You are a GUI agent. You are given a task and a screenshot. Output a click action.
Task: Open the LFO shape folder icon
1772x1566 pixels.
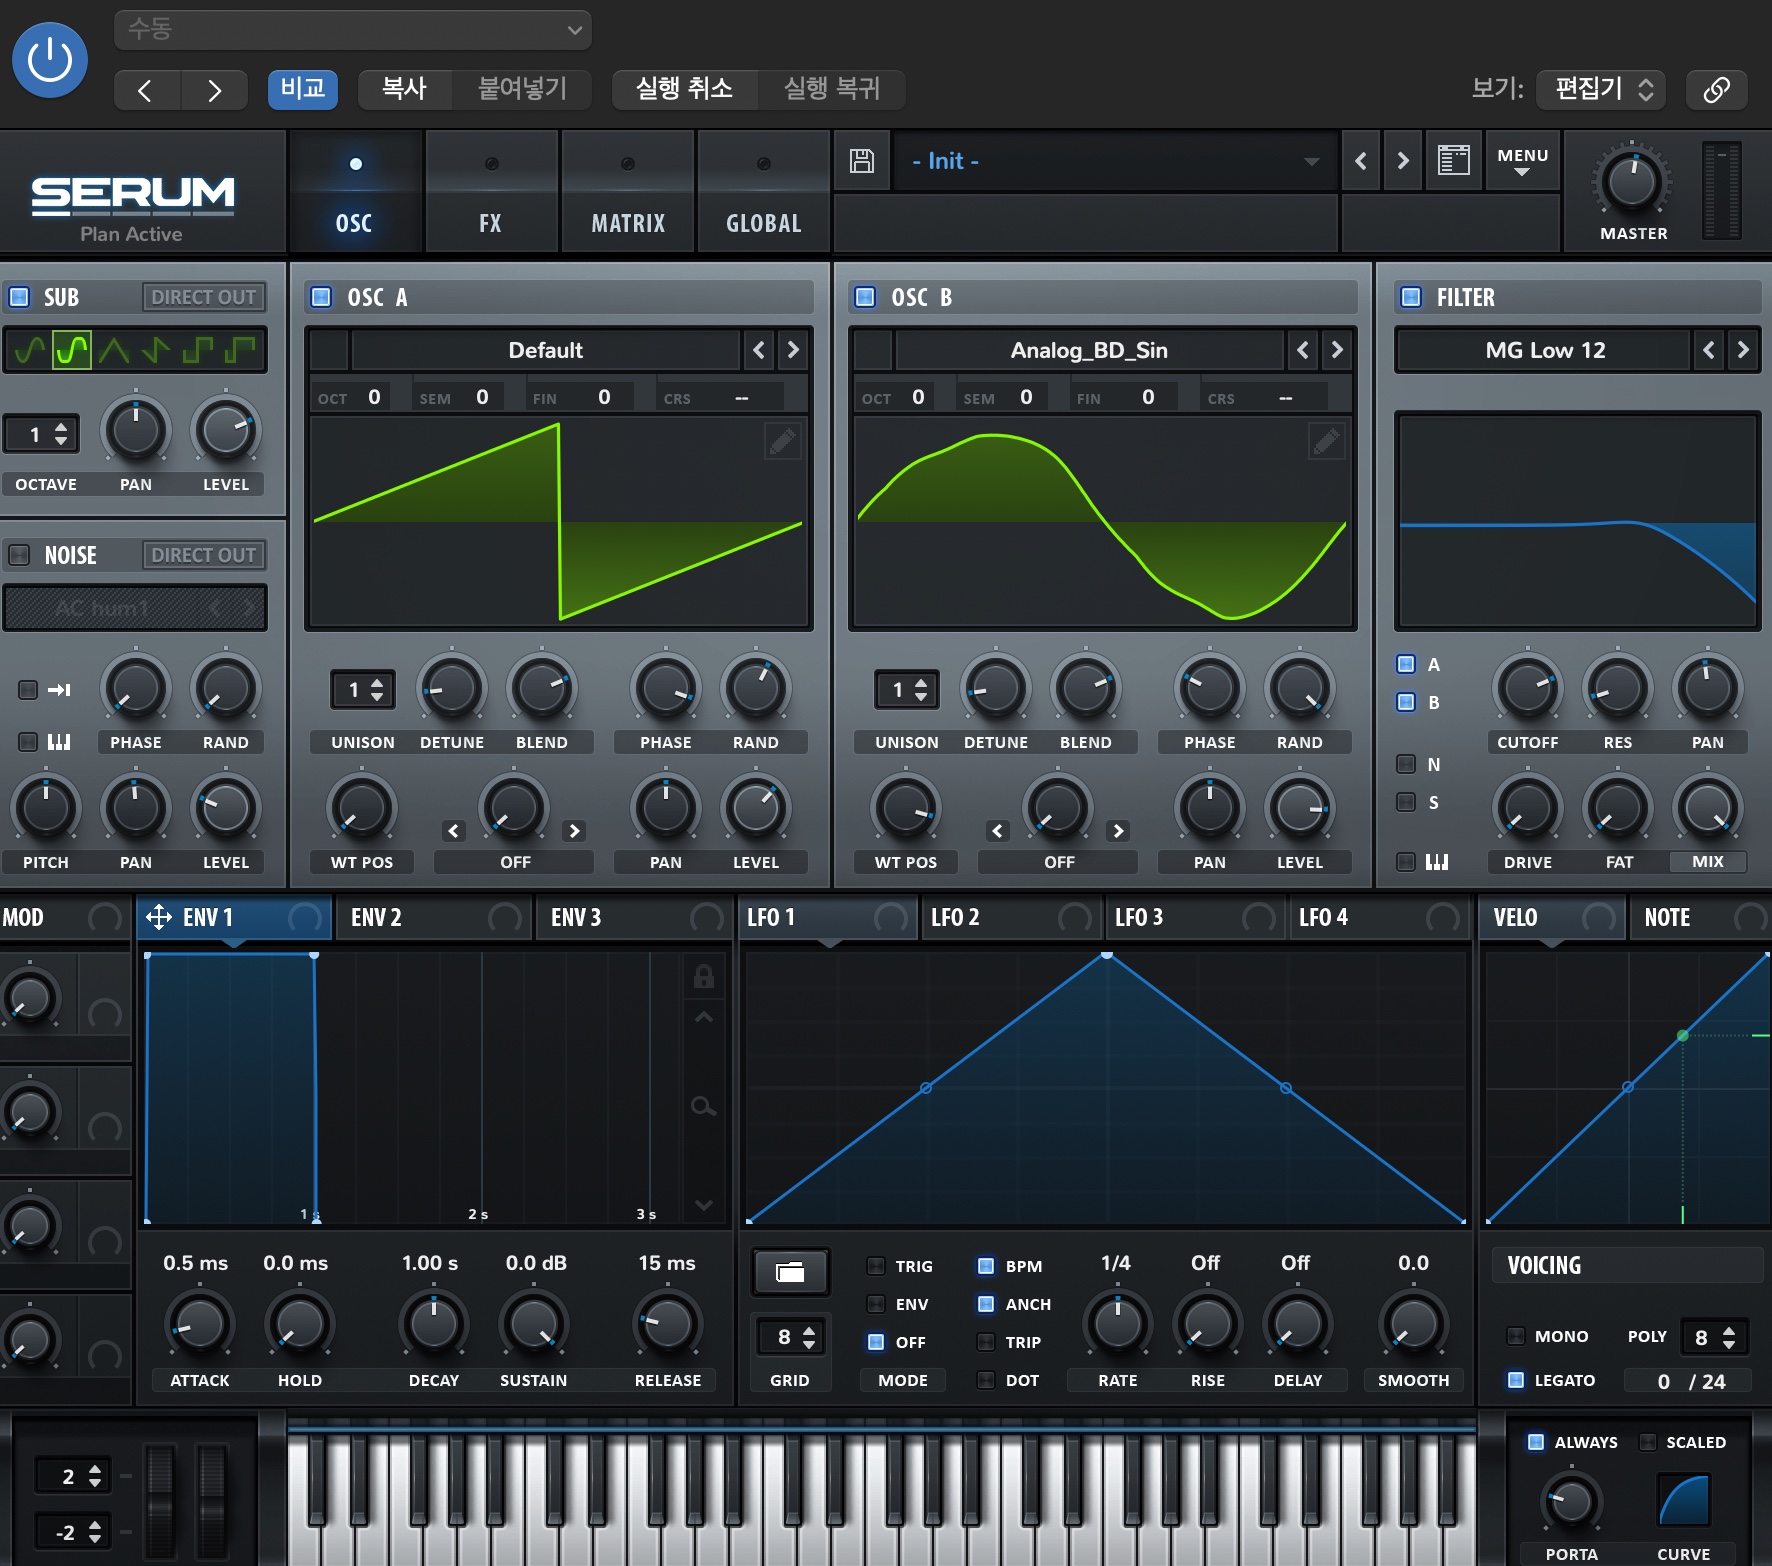coord(790,1272)
